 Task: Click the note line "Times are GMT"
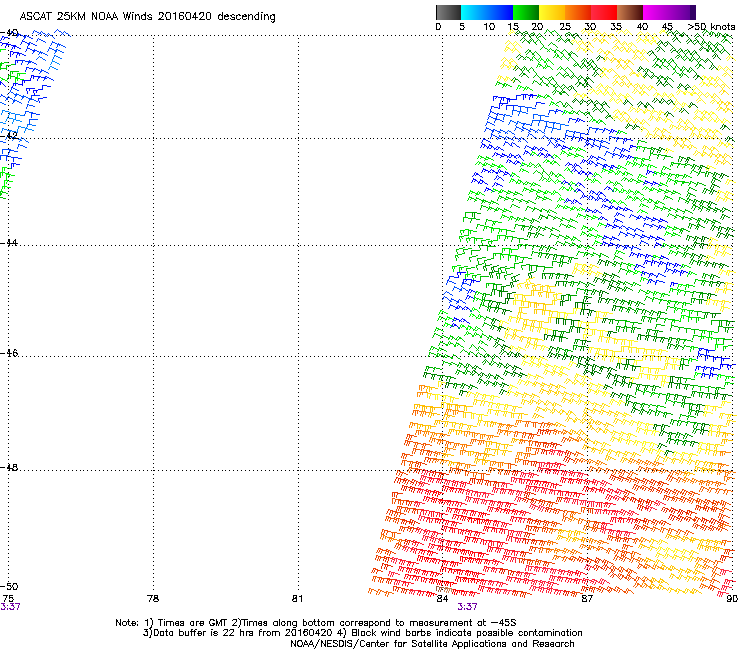pyautogui.click(x=193, y=623)
